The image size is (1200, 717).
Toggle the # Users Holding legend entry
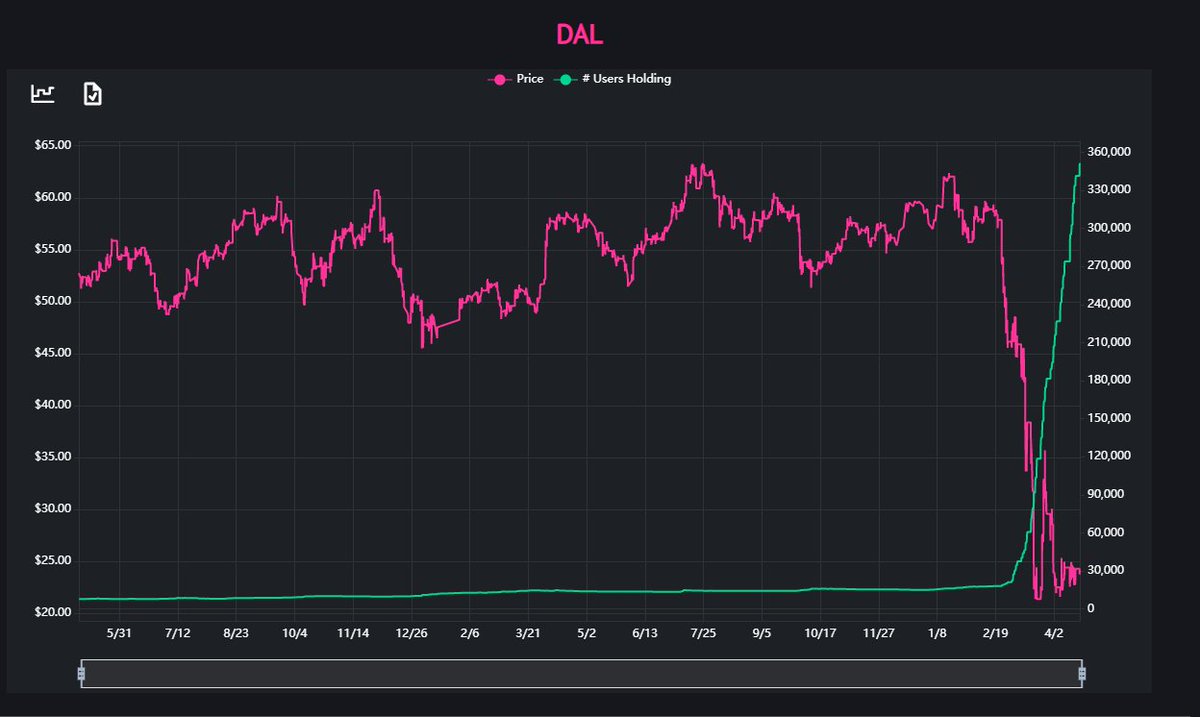click(x=612, y=79)
